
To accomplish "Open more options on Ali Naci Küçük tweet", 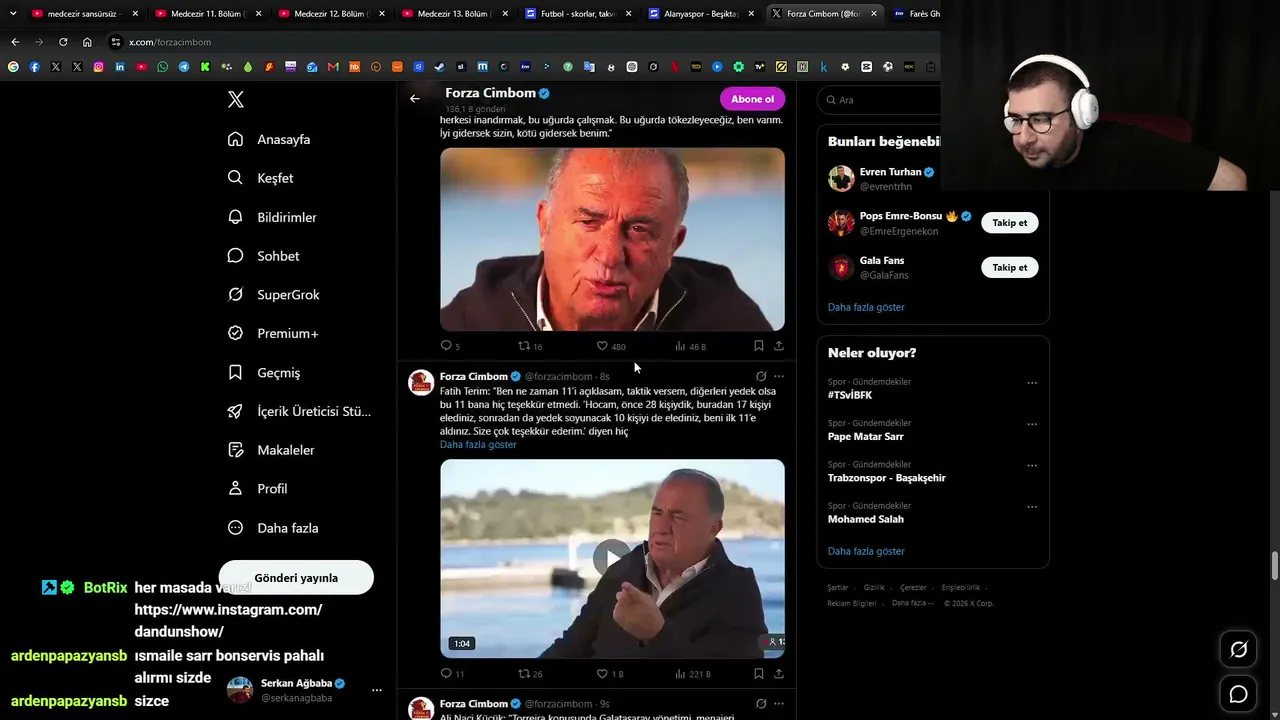I will pyautogui.click(x=779, y=704).
